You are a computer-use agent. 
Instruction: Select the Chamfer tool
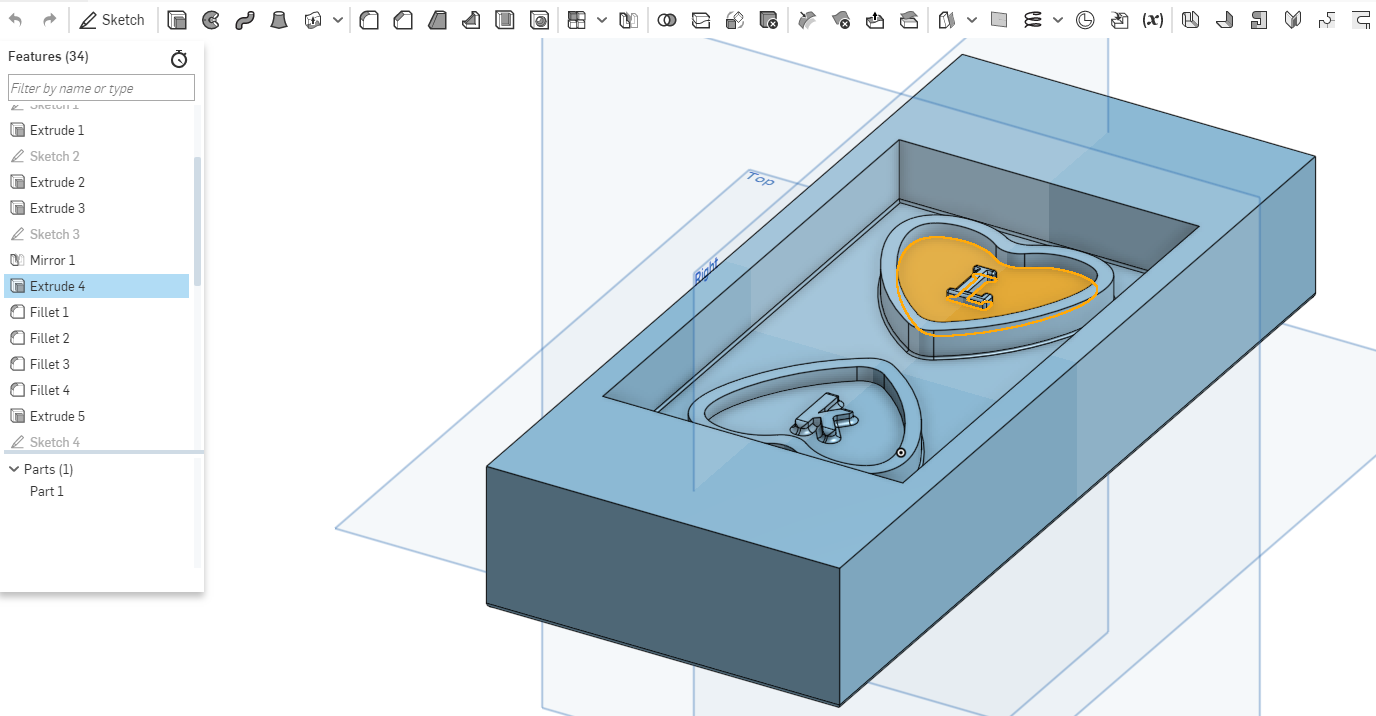click(403, 19)
